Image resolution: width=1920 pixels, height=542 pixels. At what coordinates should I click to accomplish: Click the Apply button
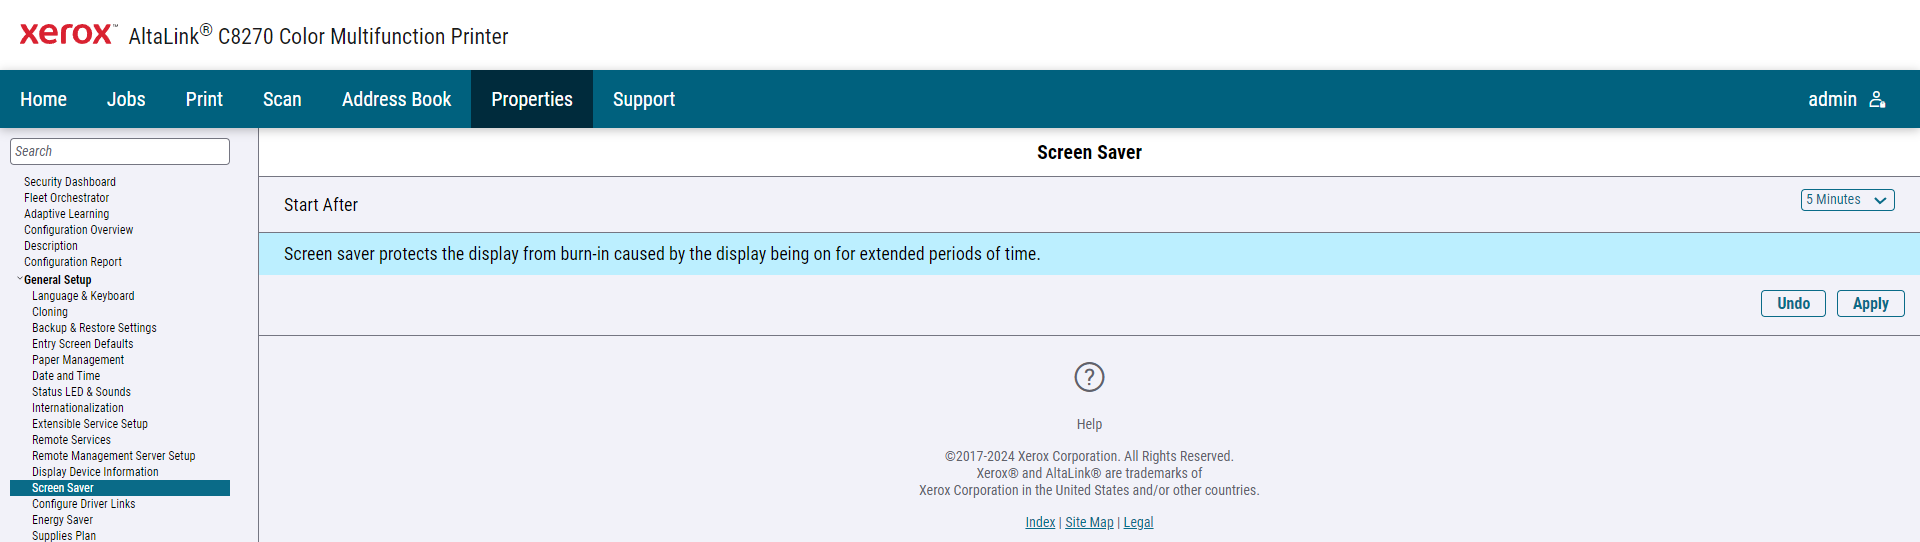pyautogui.click(x=1870, y=303)
